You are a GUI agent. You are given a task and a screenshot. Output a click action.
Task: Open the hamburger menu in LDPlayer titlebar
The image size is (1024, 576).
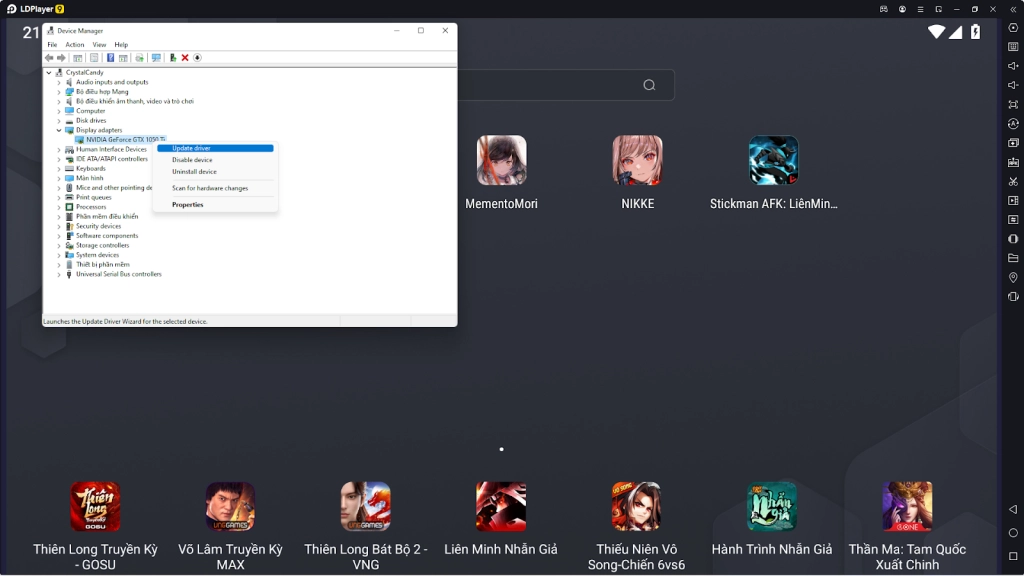tap(920, 9)
